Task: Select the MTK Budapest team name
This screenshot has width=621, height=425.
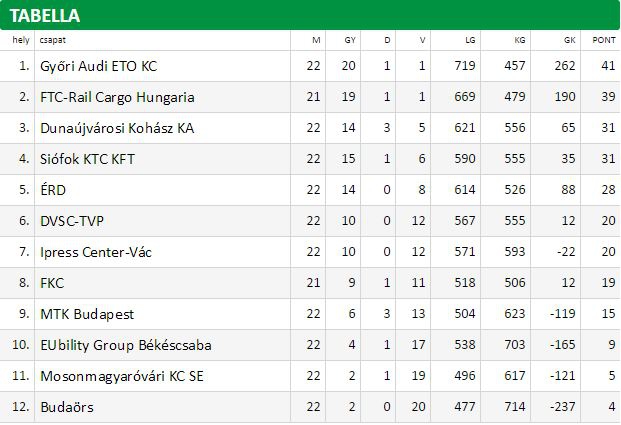Action: point(87,314)
